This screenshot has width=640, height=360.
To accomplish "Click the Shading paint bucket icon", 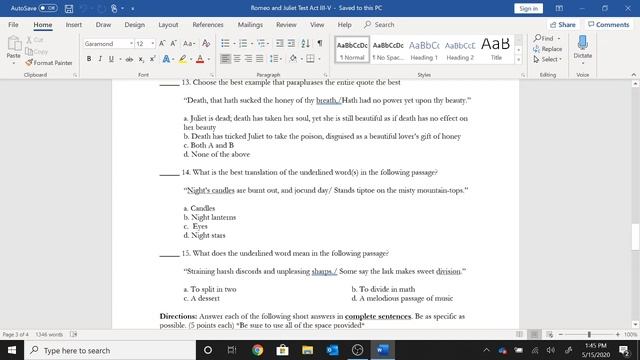I will [x=293, y=59].
